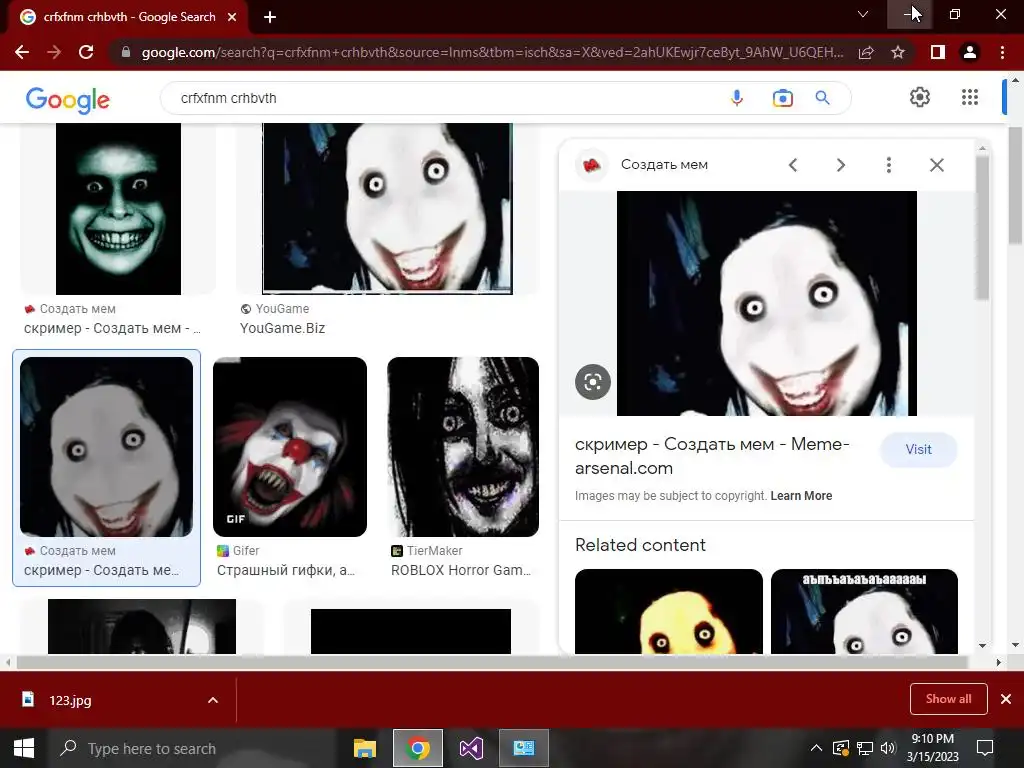Show previous image in preview panel
Image resolution: width=1024 pixels, height=768 pixels.
pyautogui.click(x=793, y=165)
